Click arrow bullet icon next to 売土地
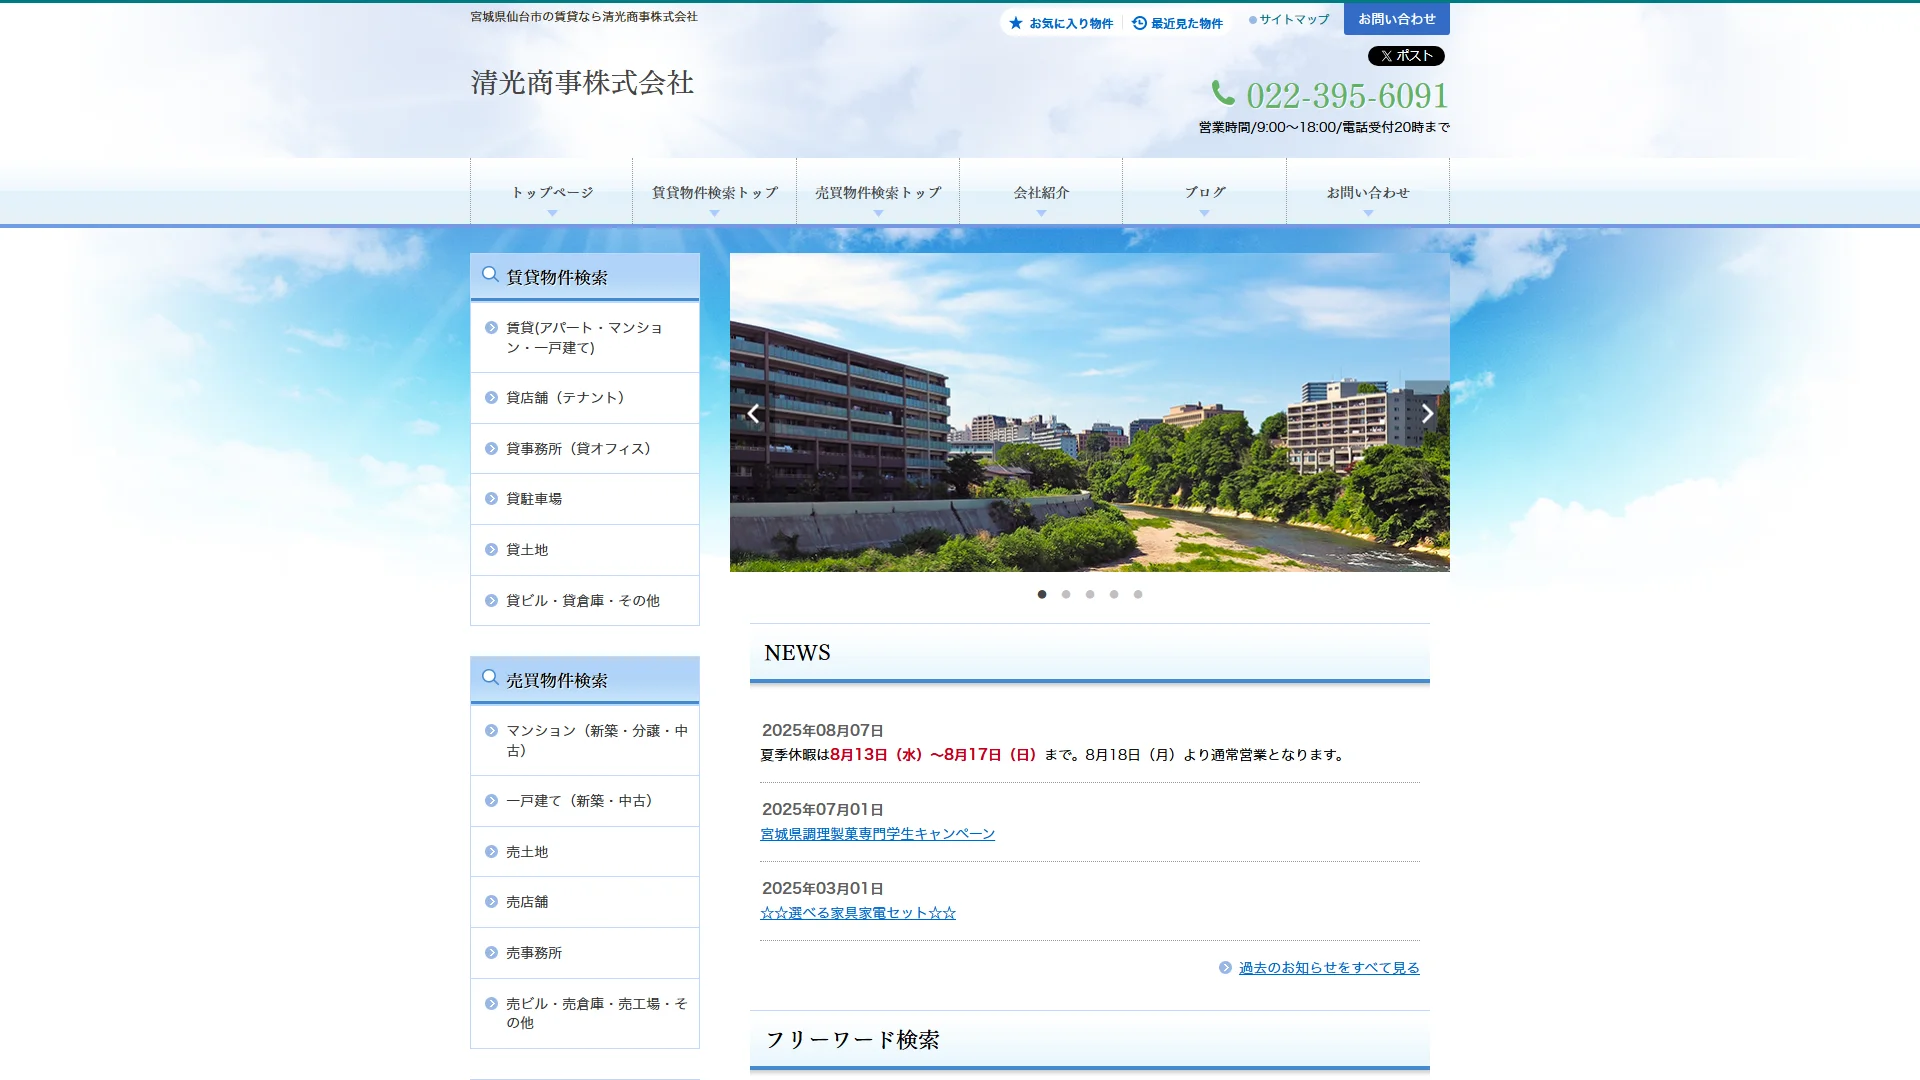The height and width of the screenshot is (1080, 1920). click(491, 851)
